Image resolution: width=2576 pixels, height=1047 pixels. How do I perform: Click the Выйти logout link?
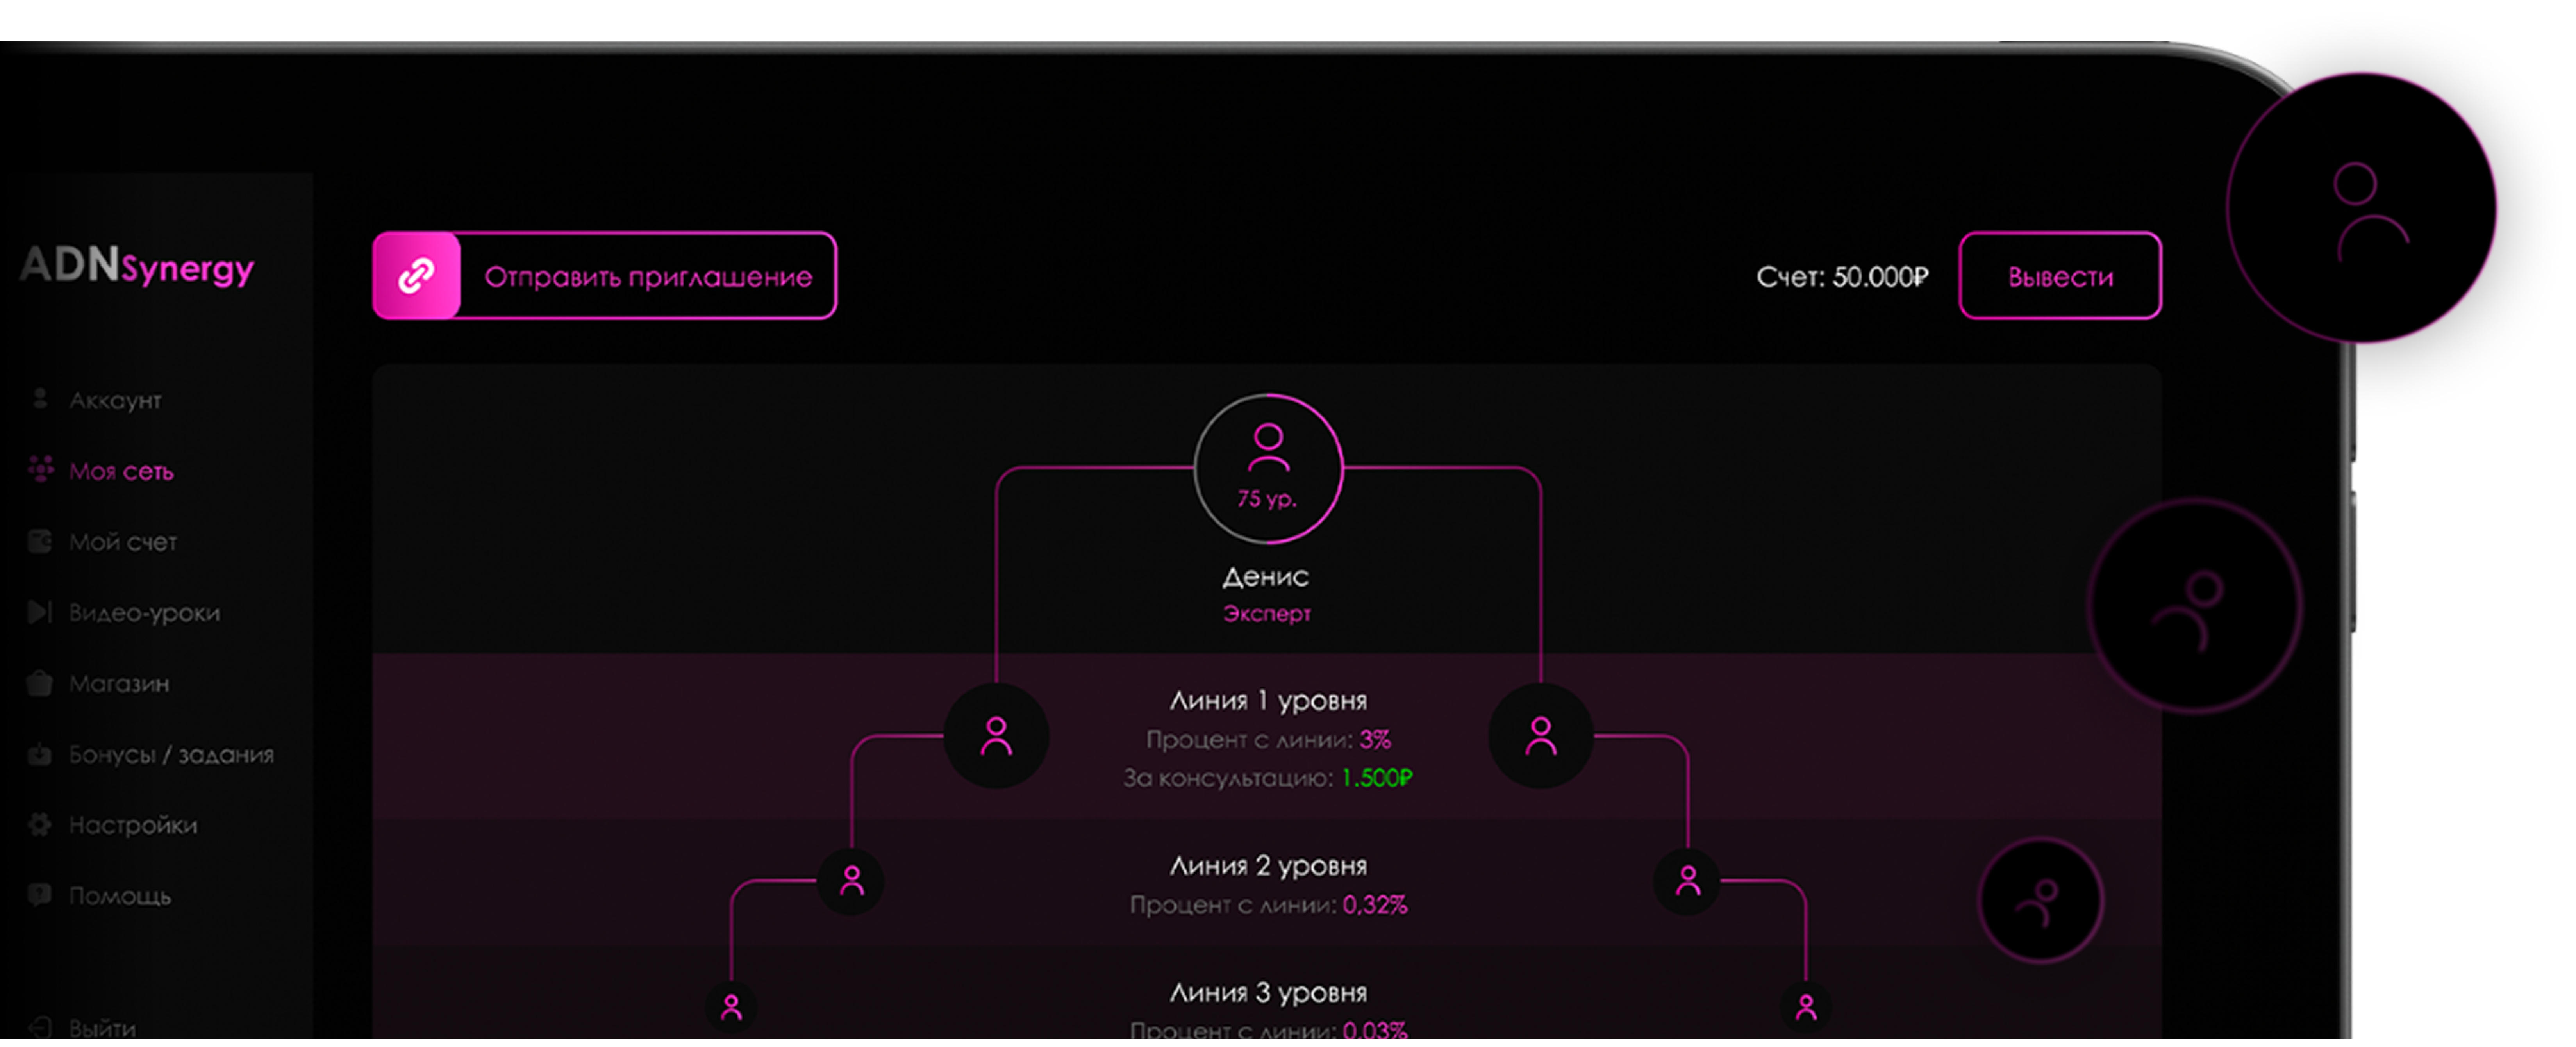coord(102,1027)
